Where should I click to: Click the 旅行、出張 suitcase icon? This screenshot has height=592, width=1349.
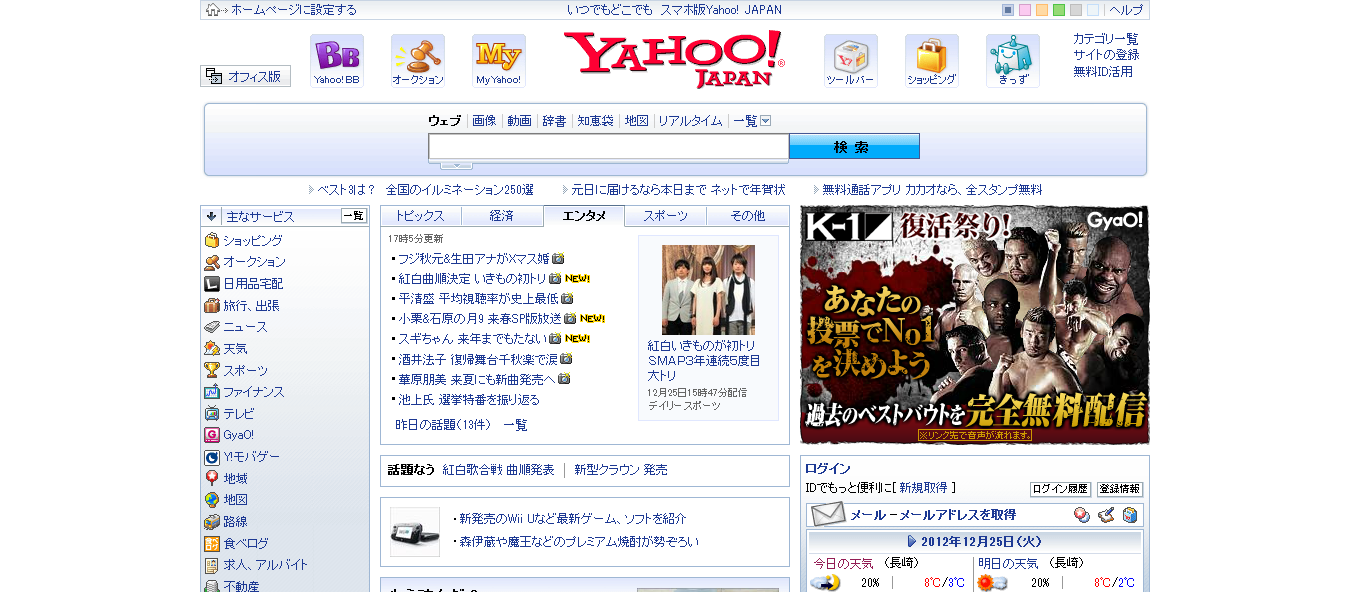tap(212, 305)
